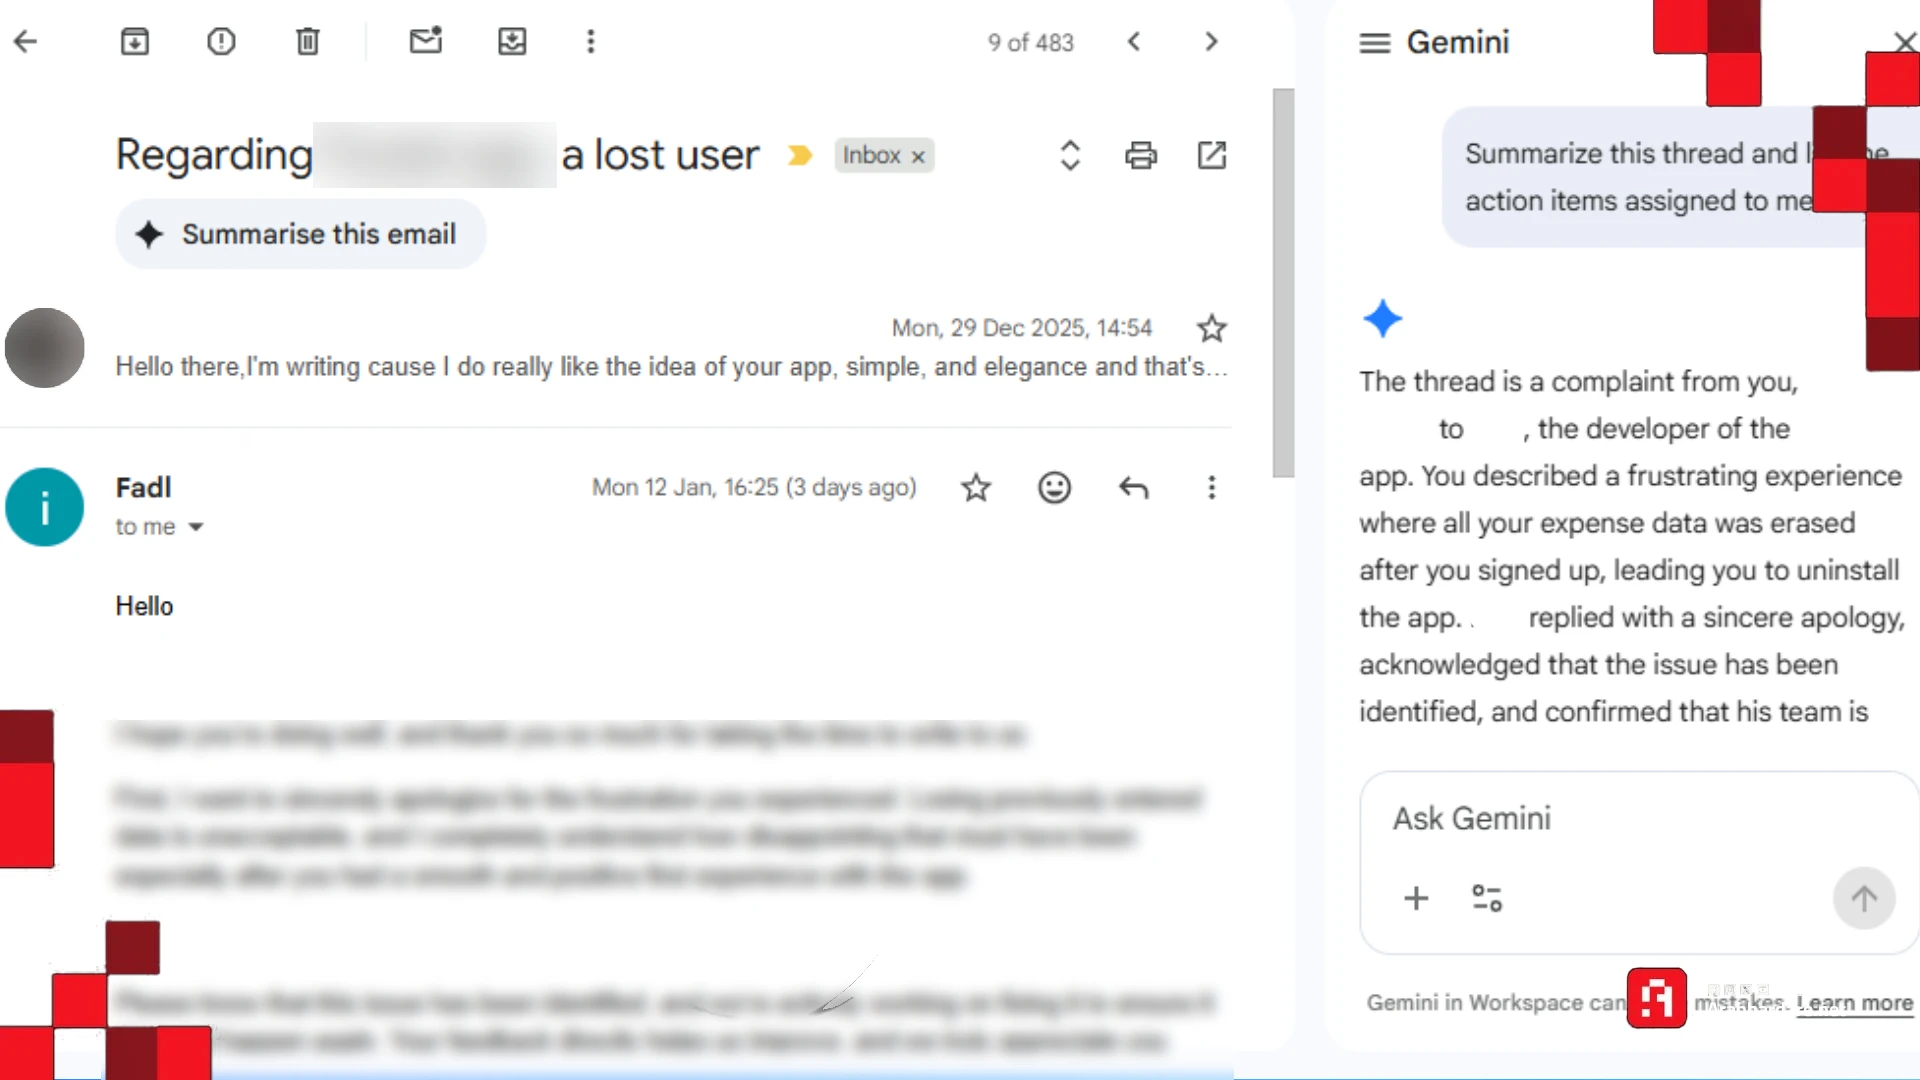
Task: Delete the email with trash icon
Action: click(x=308, y=41)
